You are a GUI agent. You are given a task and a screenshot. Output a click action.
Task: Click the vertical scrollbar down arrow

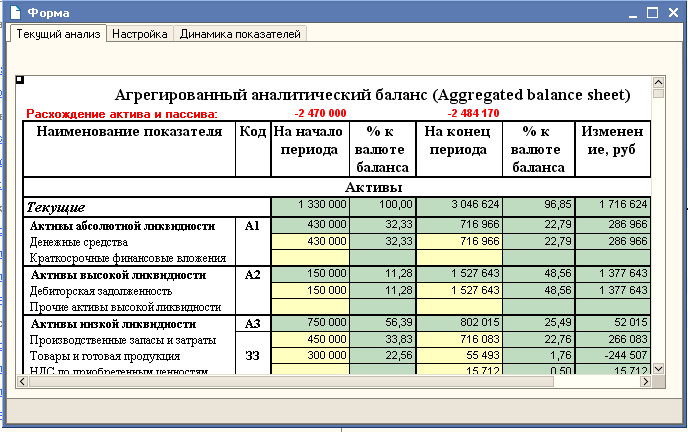pyautogui.click(x=658, y=369)
